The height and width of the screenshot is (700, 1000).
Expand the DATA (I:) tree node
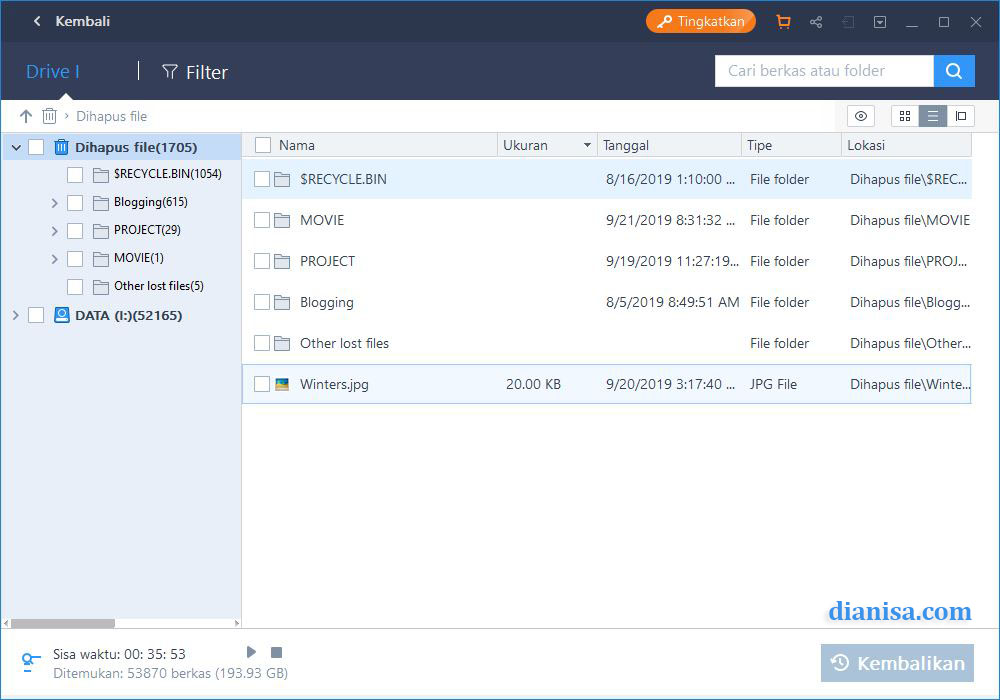pos(15,316)
